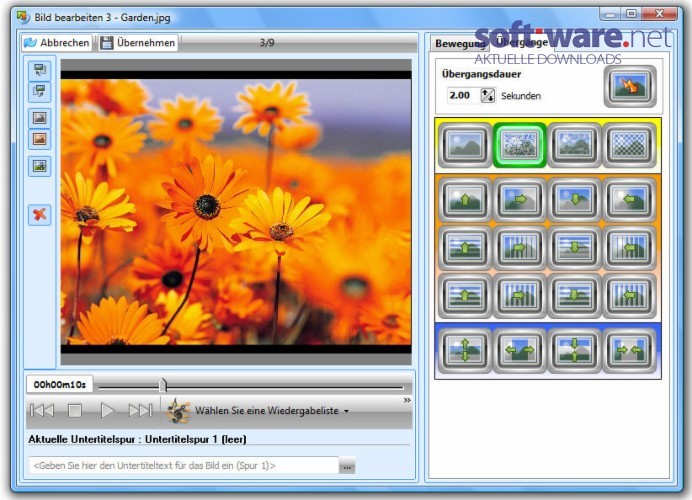Select the horizontal close-in transition
692x500 pixels.
coord(629,351)
